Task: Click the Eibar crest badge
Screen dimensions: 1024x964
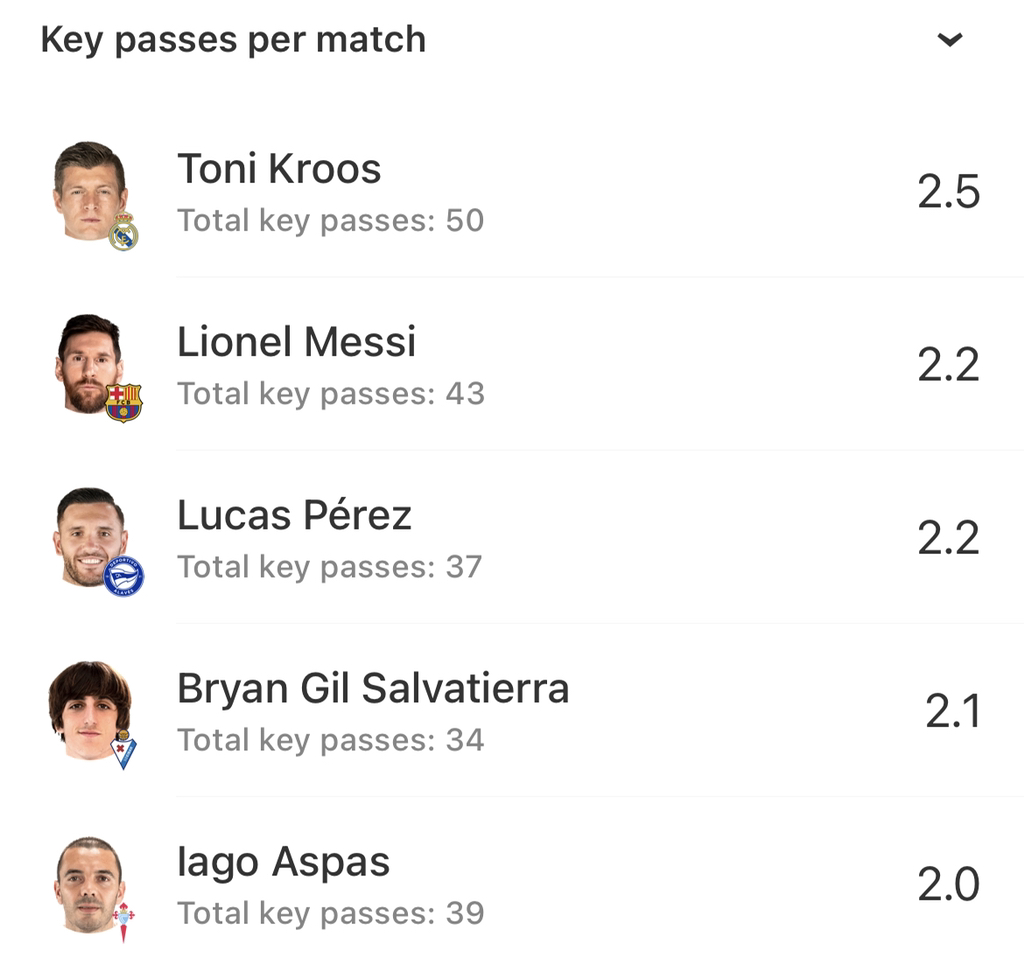Action: pyautogui.click(x=123, y=750)
